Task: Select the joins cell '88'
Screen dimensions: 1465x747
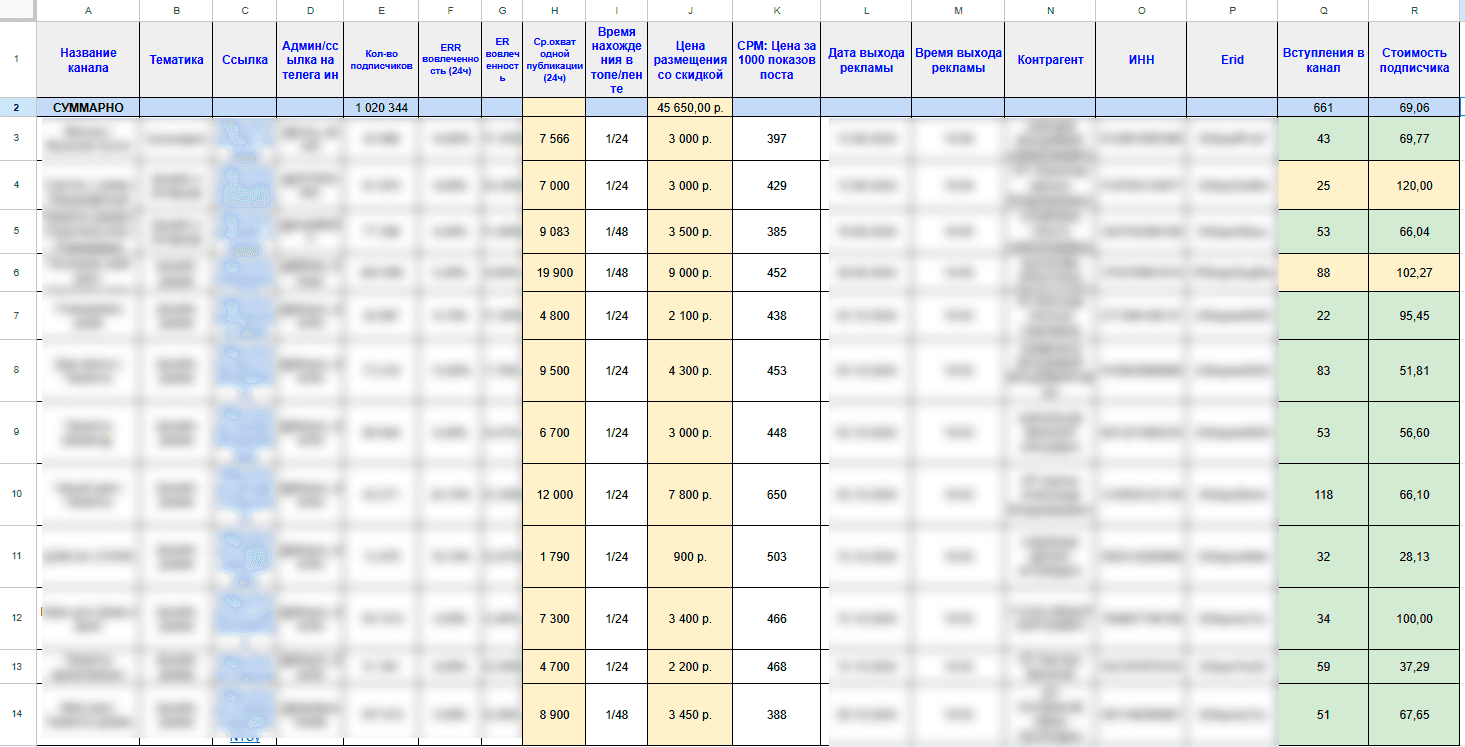Action: 1324,273
